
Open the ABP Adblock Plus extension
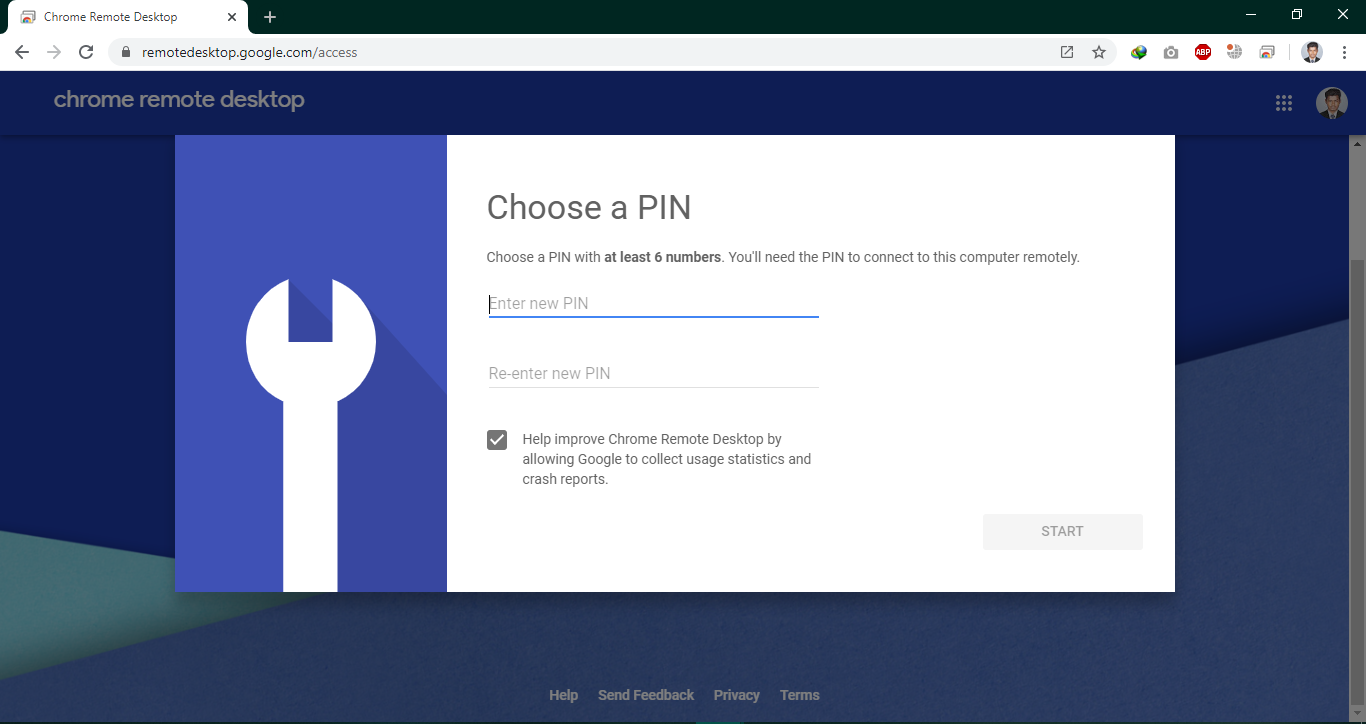click(1203, 52)
